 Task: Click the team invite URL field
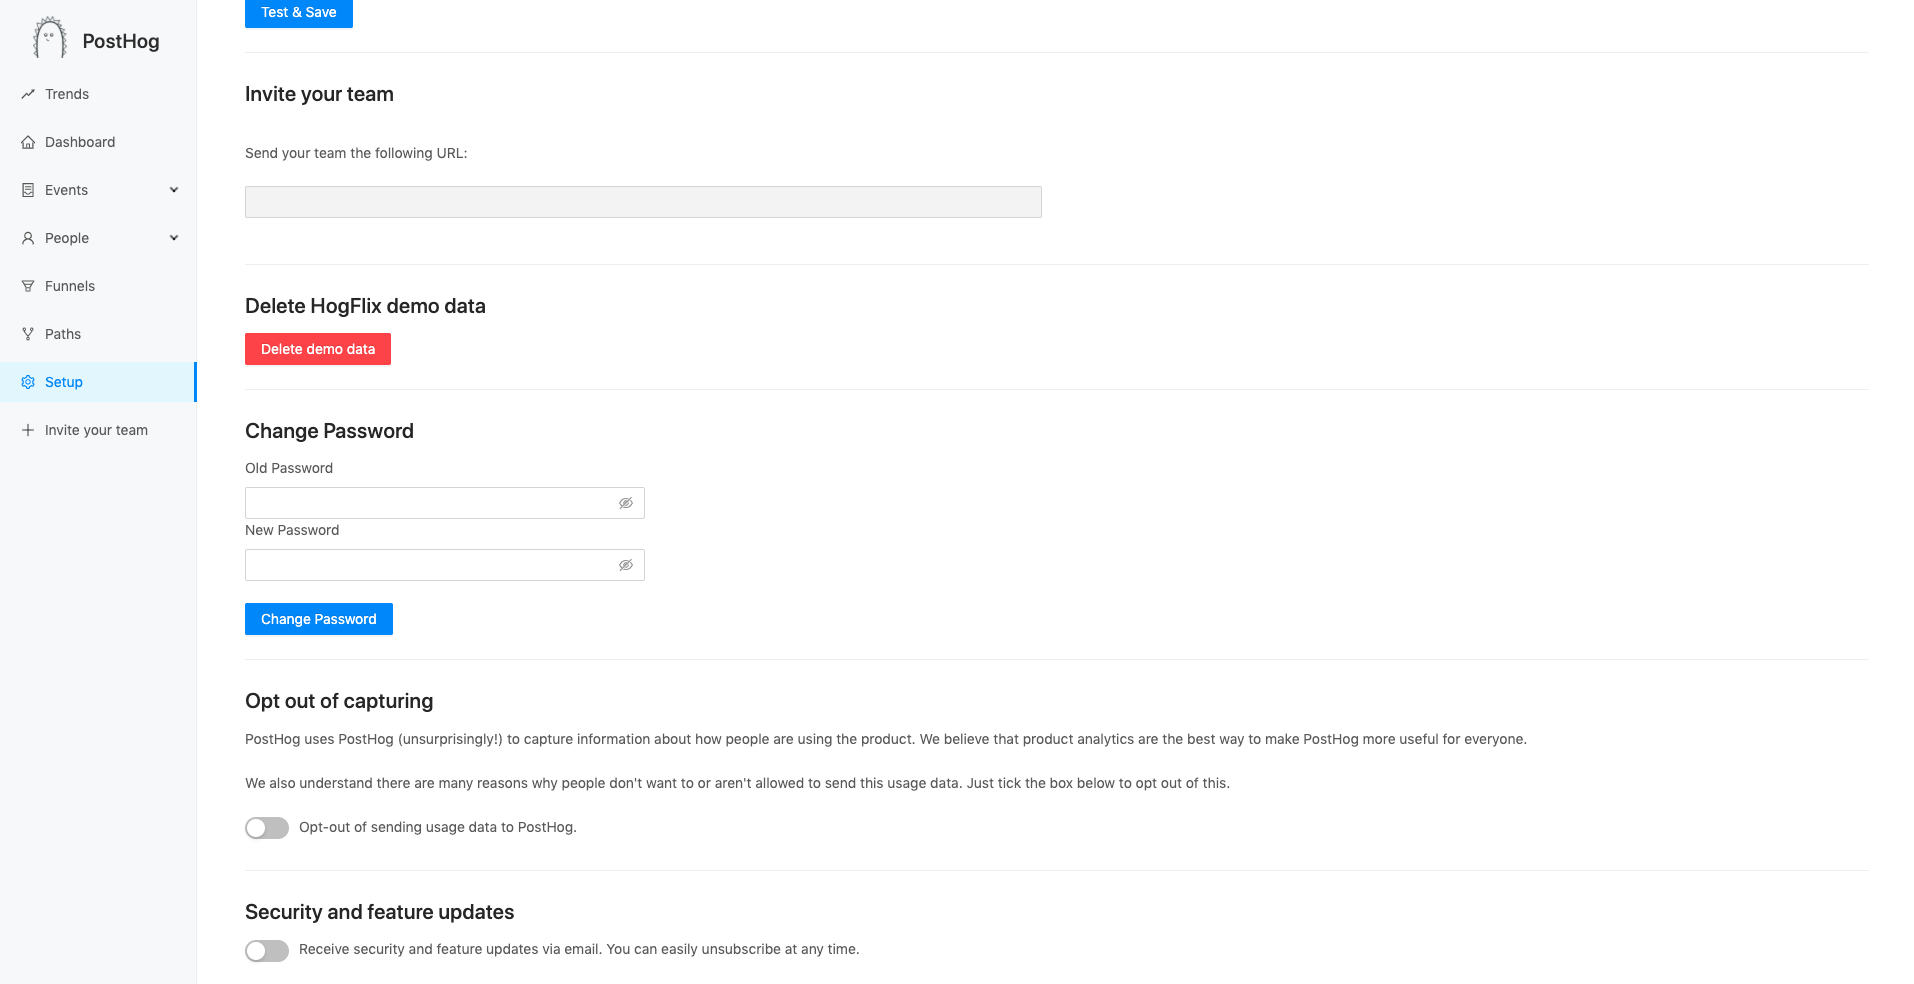(x=643, y=202)
